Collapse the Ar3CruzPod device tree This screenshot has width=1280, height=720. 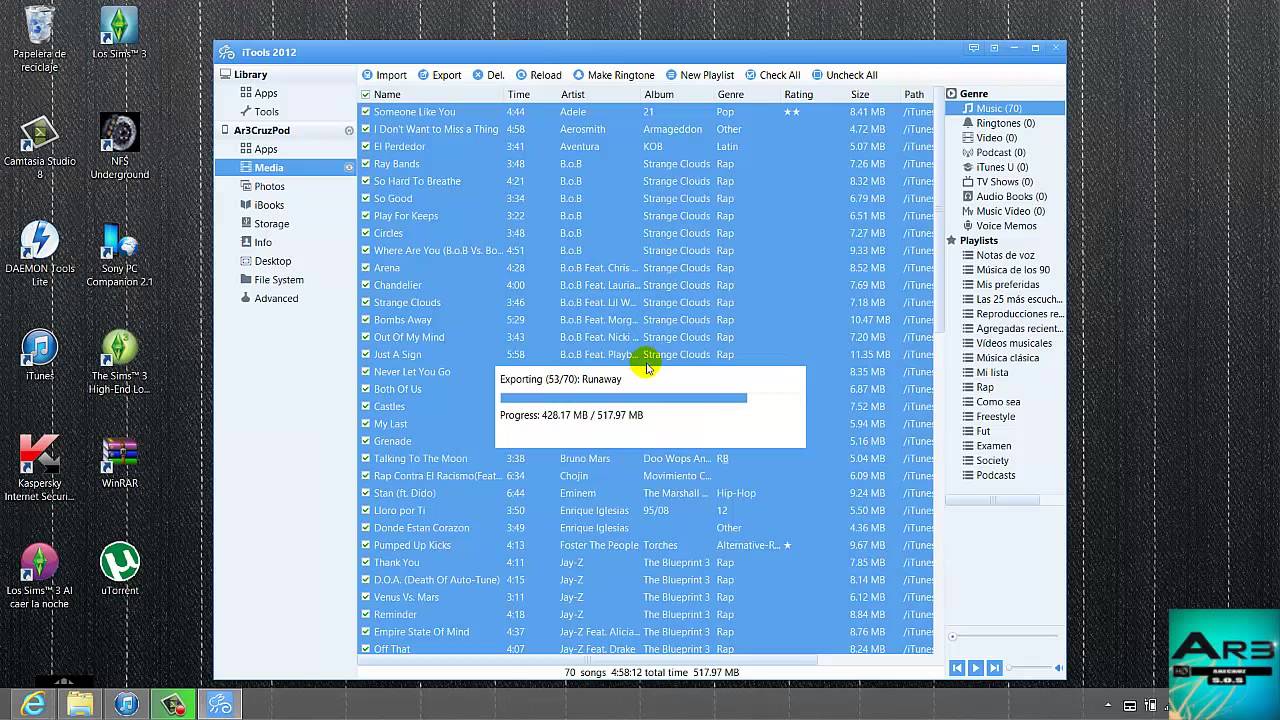225,130
